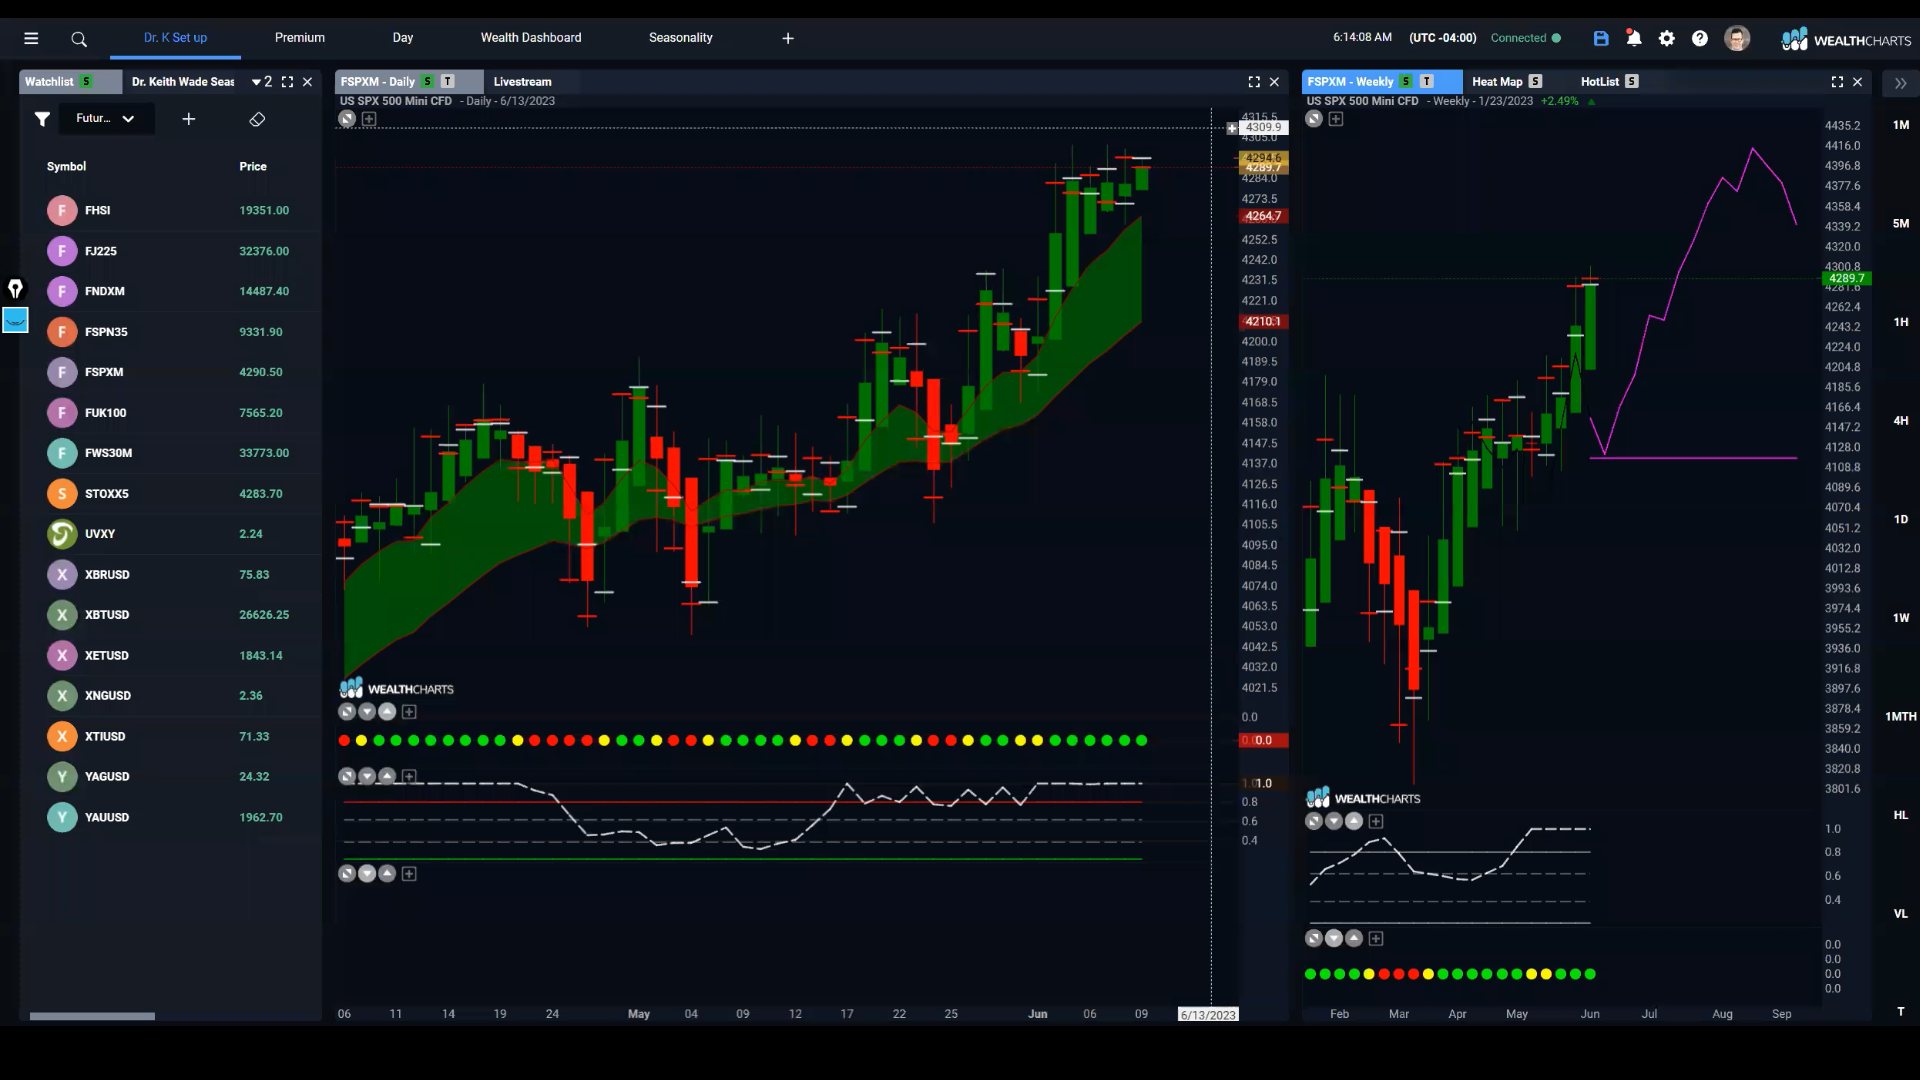Move the daily oscillator pane up

point(387,776)
